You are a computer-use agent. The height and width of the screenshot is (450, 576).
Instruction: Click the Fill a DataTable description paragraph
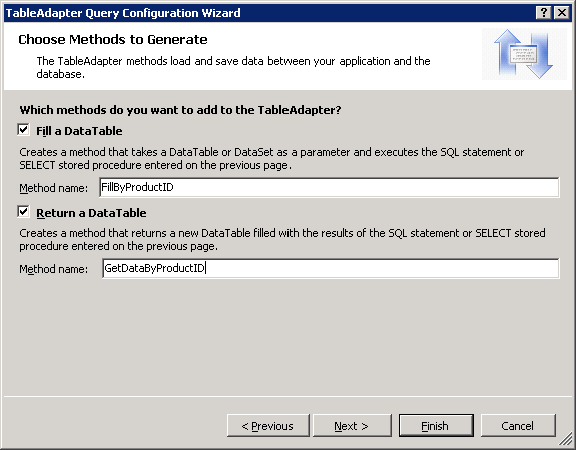click(271, 159)
